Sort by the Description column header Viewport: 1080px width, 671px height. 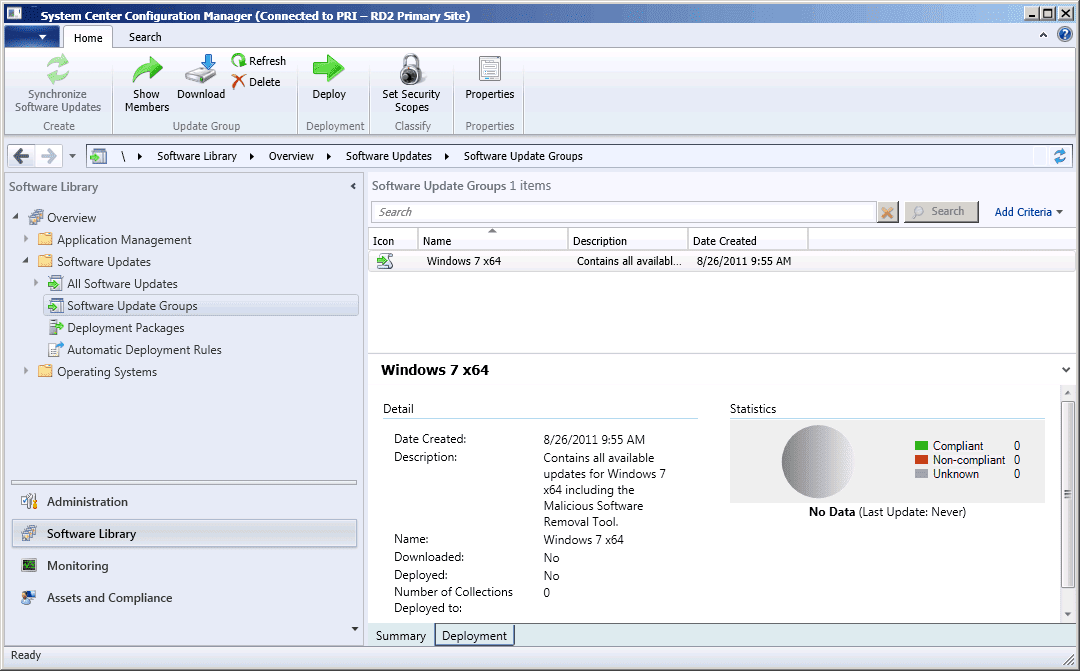627,240
